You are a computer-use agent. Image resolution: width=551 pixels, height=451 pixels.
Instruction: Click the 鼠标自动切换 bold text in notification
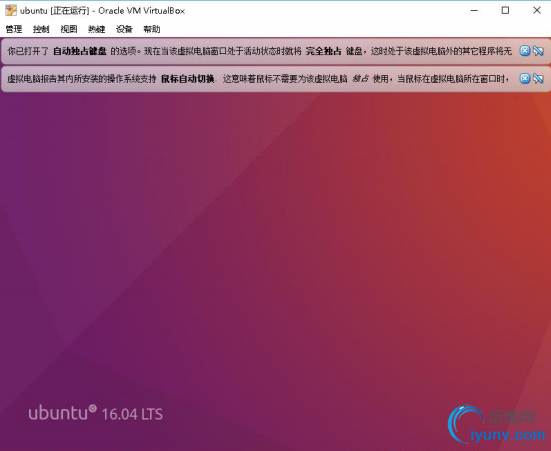pos(188,79)
